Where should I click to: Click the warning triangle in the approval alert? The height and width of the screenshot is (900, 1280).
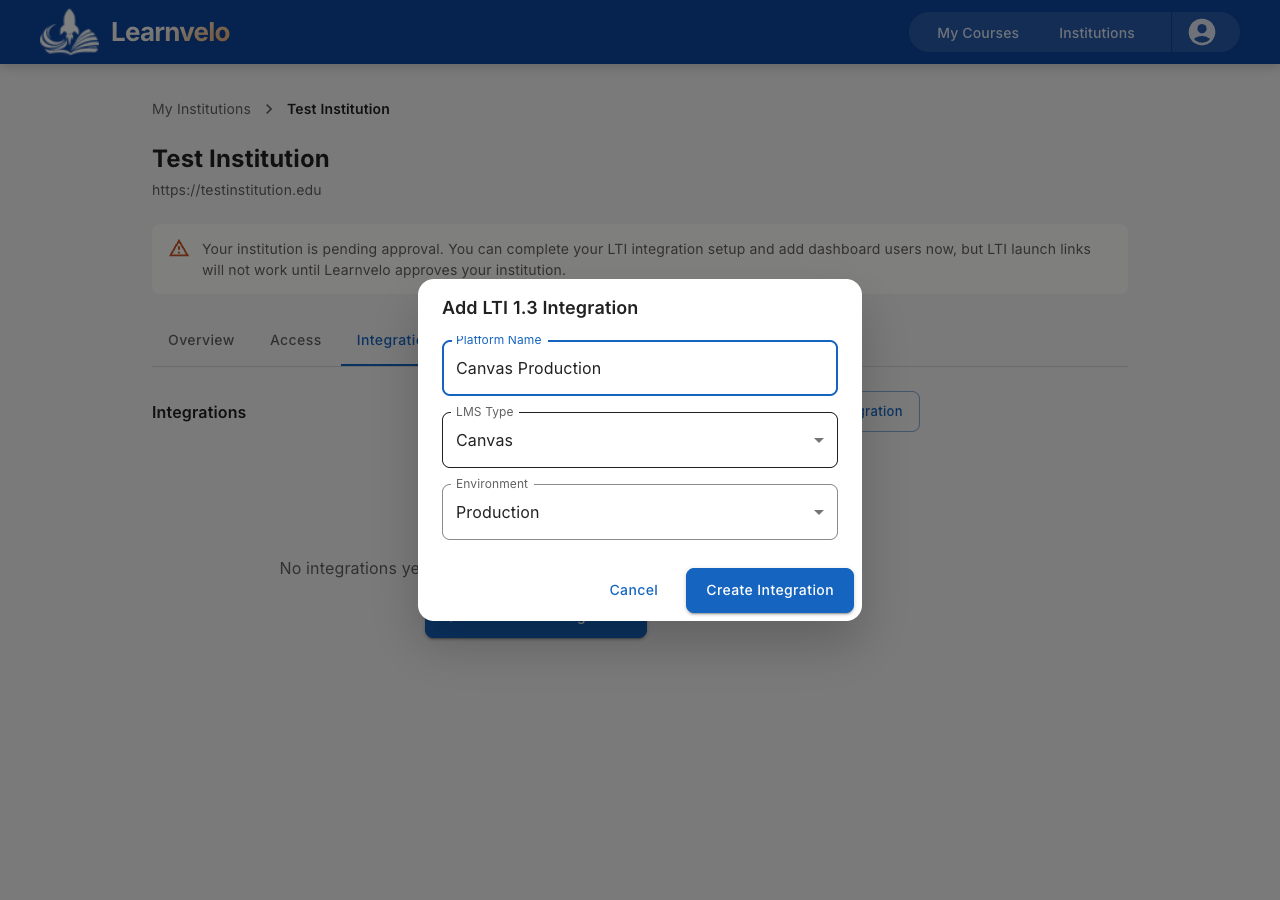(178, 248)
